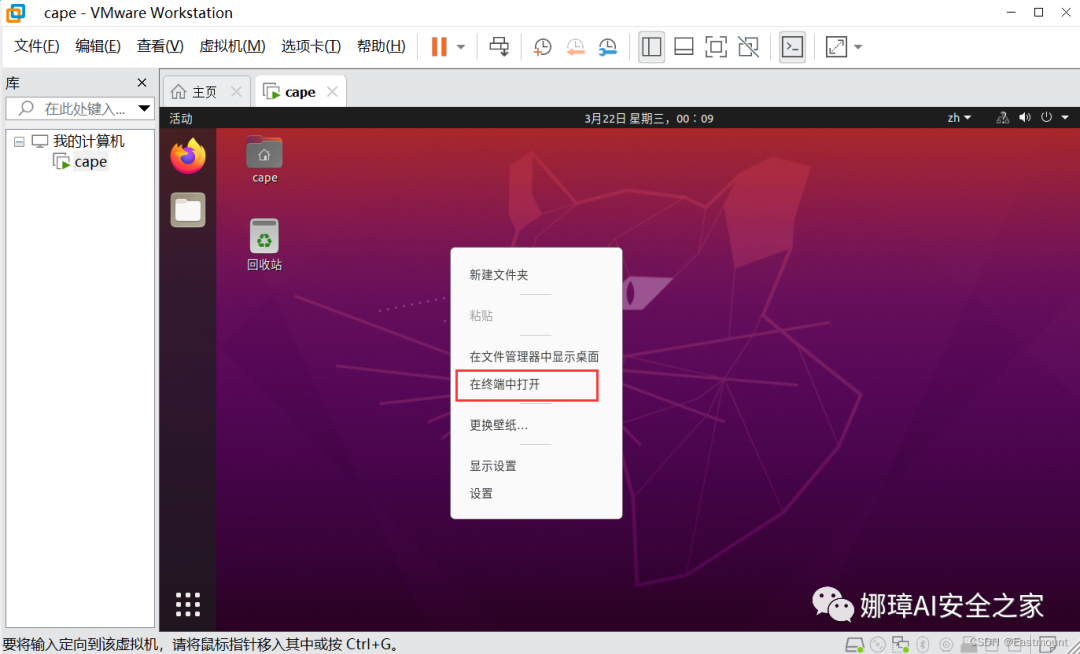
Task: Click the message log note icon in status bar
Action: tap(1047, 644)
